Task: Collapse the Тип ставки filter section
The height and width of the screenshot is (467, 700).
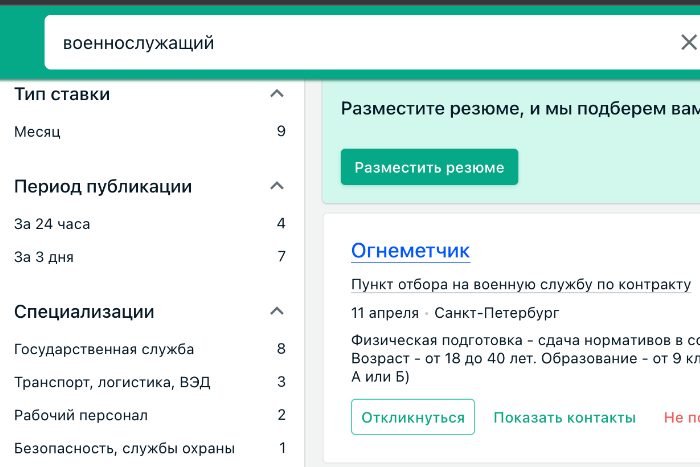Action: (278, 94)
